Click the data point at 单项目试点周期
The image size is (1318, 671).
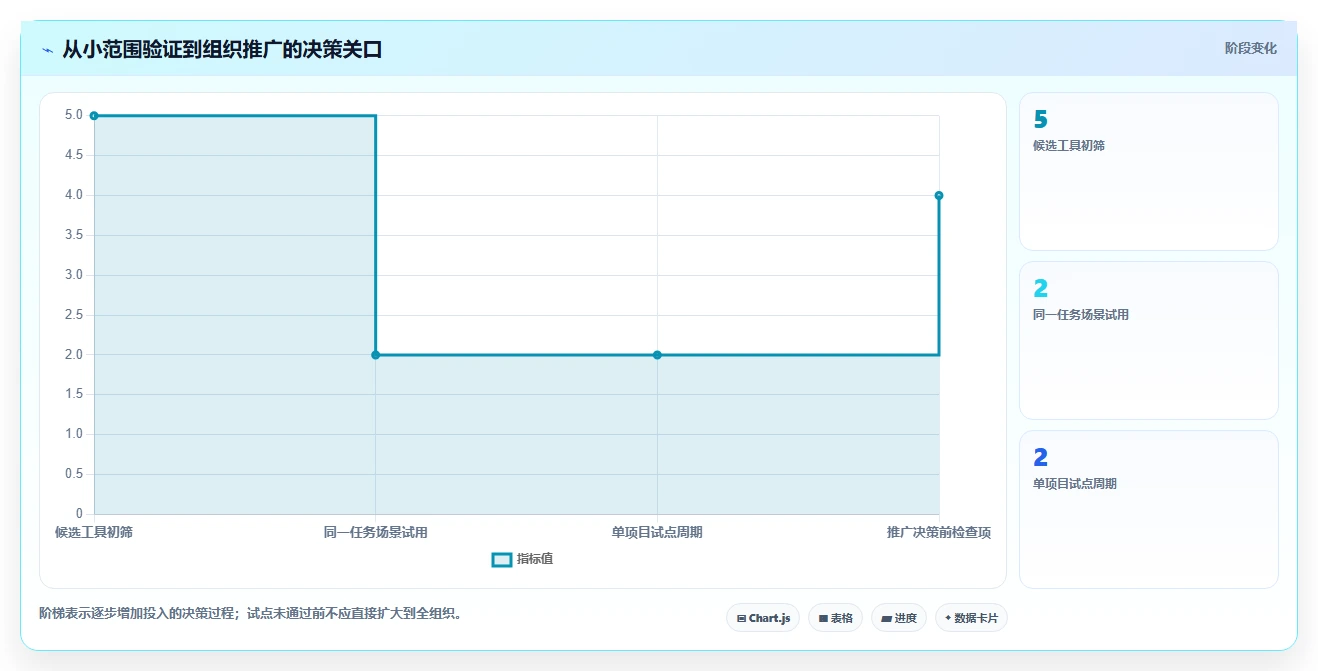(657, 355)
